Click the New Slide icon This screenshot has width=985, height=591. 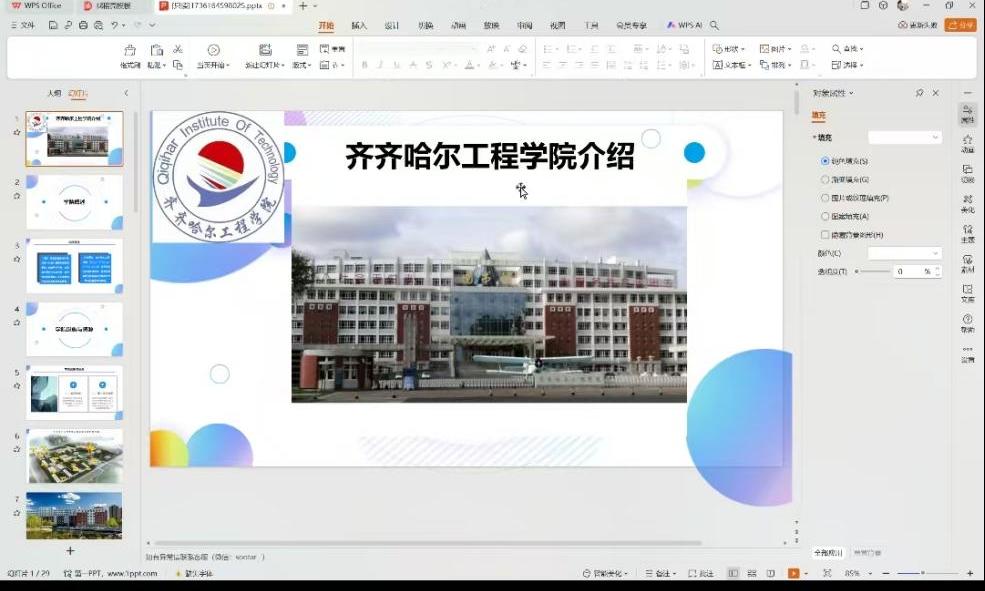pos(265,50)
